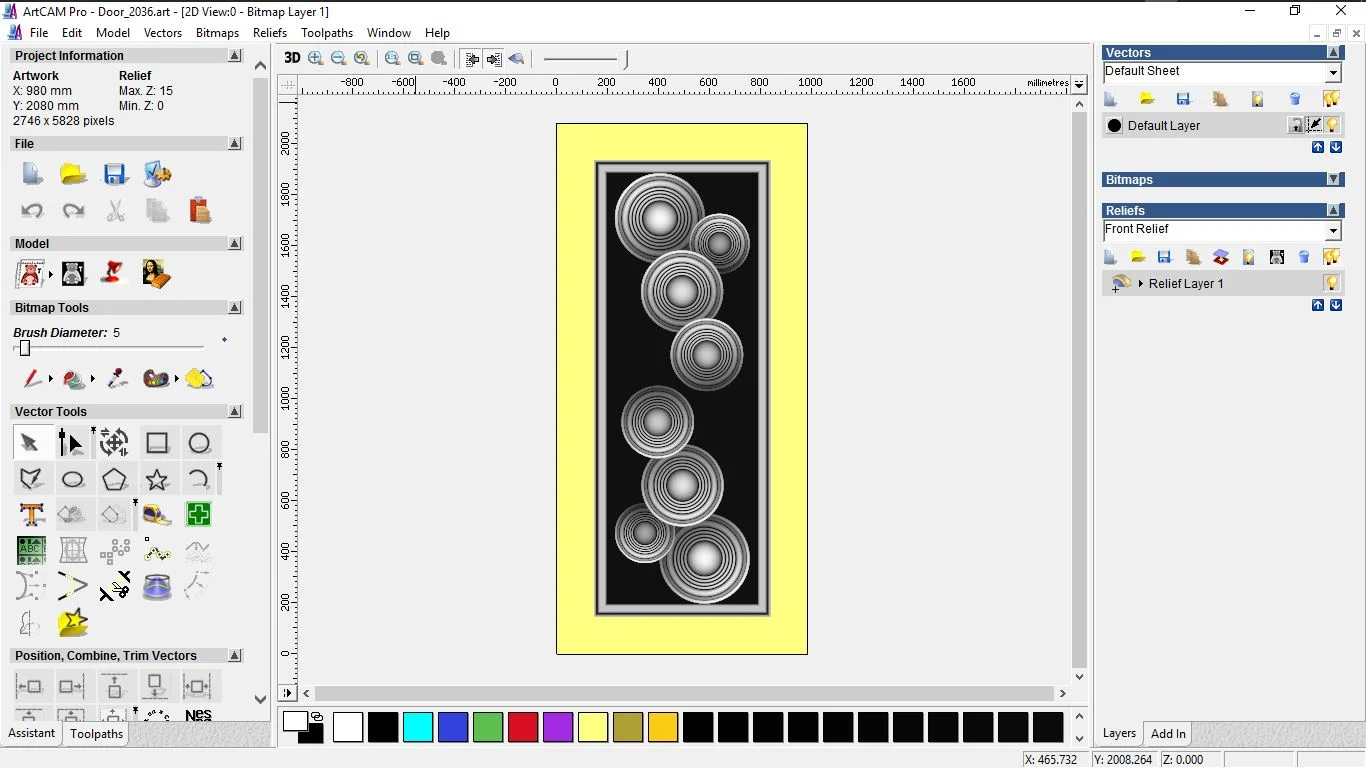Click the Create Vector Text tool

[32, 515]
